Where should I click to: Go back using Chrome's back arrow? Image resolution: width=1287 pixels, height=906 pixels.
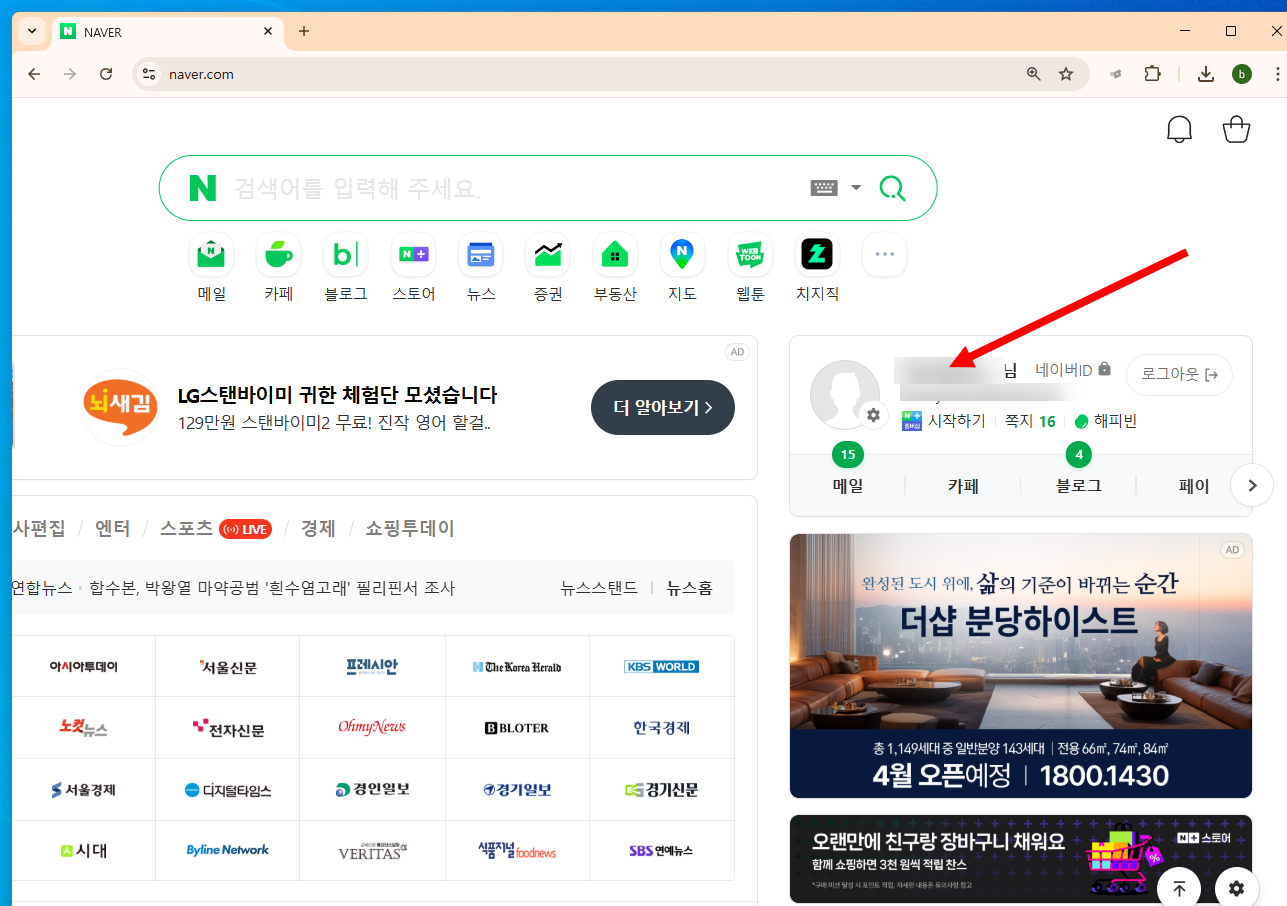tap(34, 74)
